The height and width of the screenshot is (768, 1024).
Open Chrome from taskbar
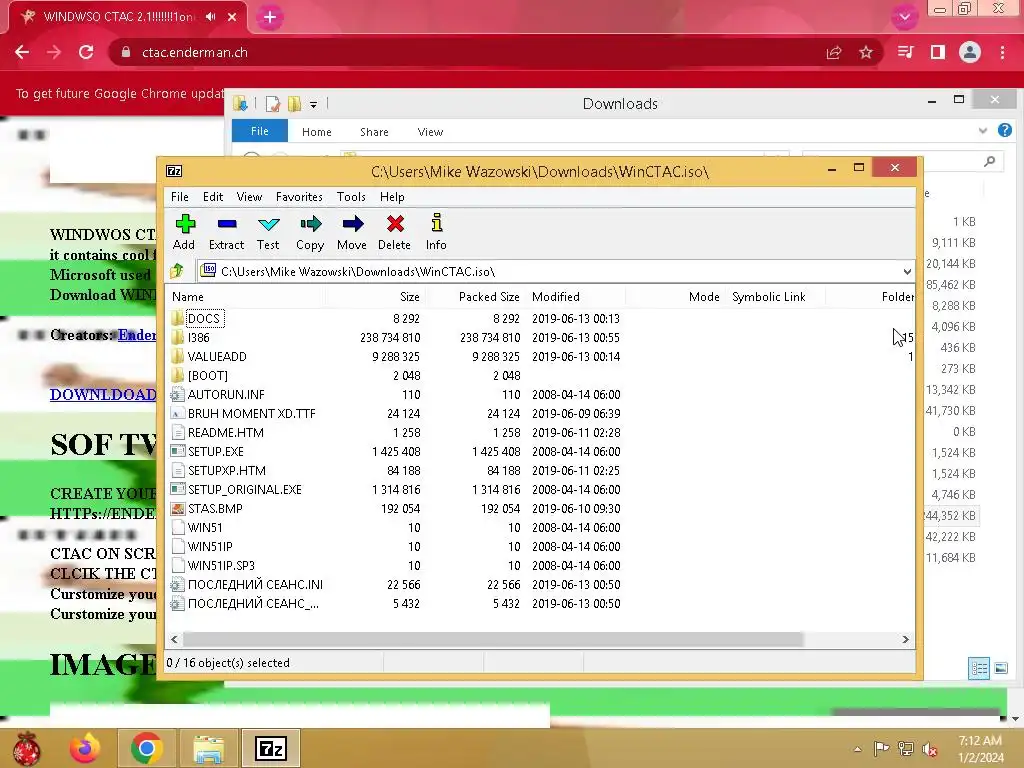[146, 748]
